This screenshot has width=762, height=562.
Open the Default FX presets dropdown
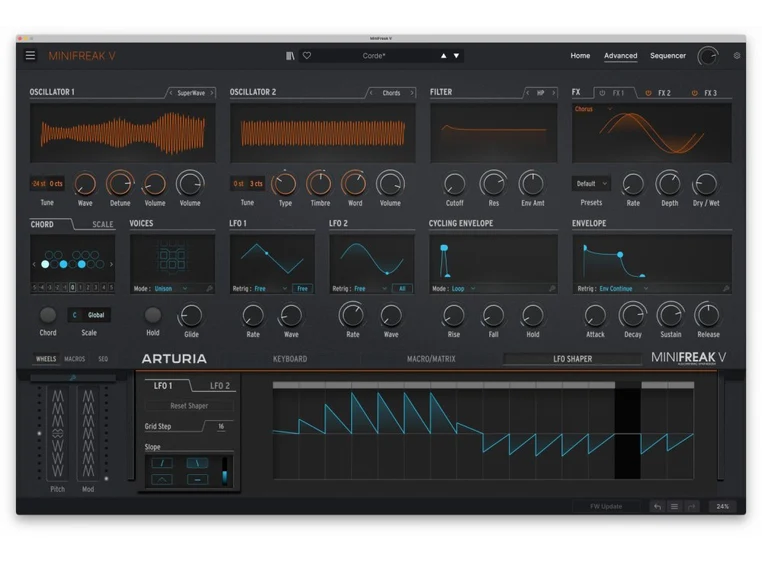pos(591,184)
